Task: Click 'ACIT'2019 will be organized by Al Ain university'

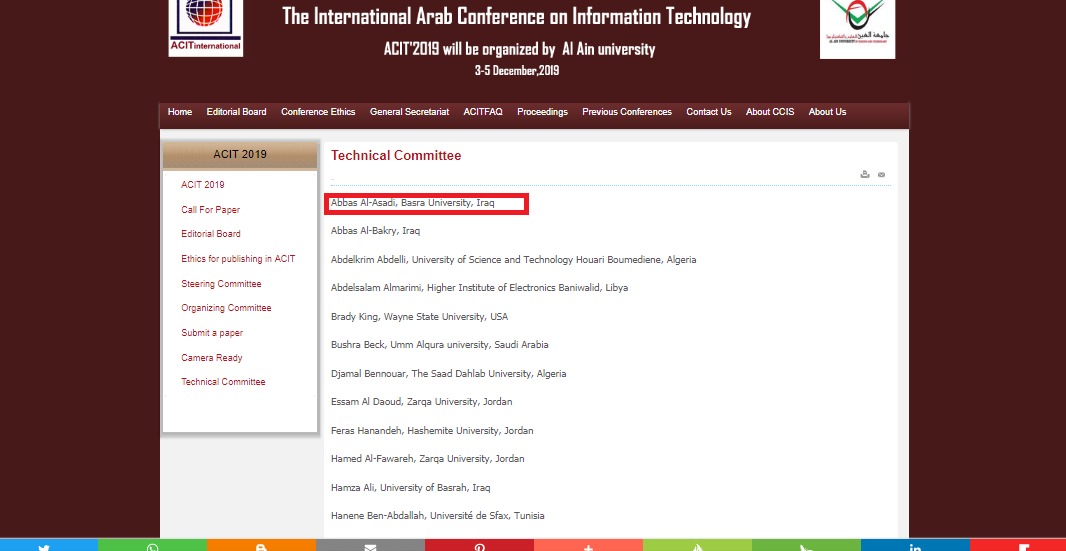Action: pos(519,50)
